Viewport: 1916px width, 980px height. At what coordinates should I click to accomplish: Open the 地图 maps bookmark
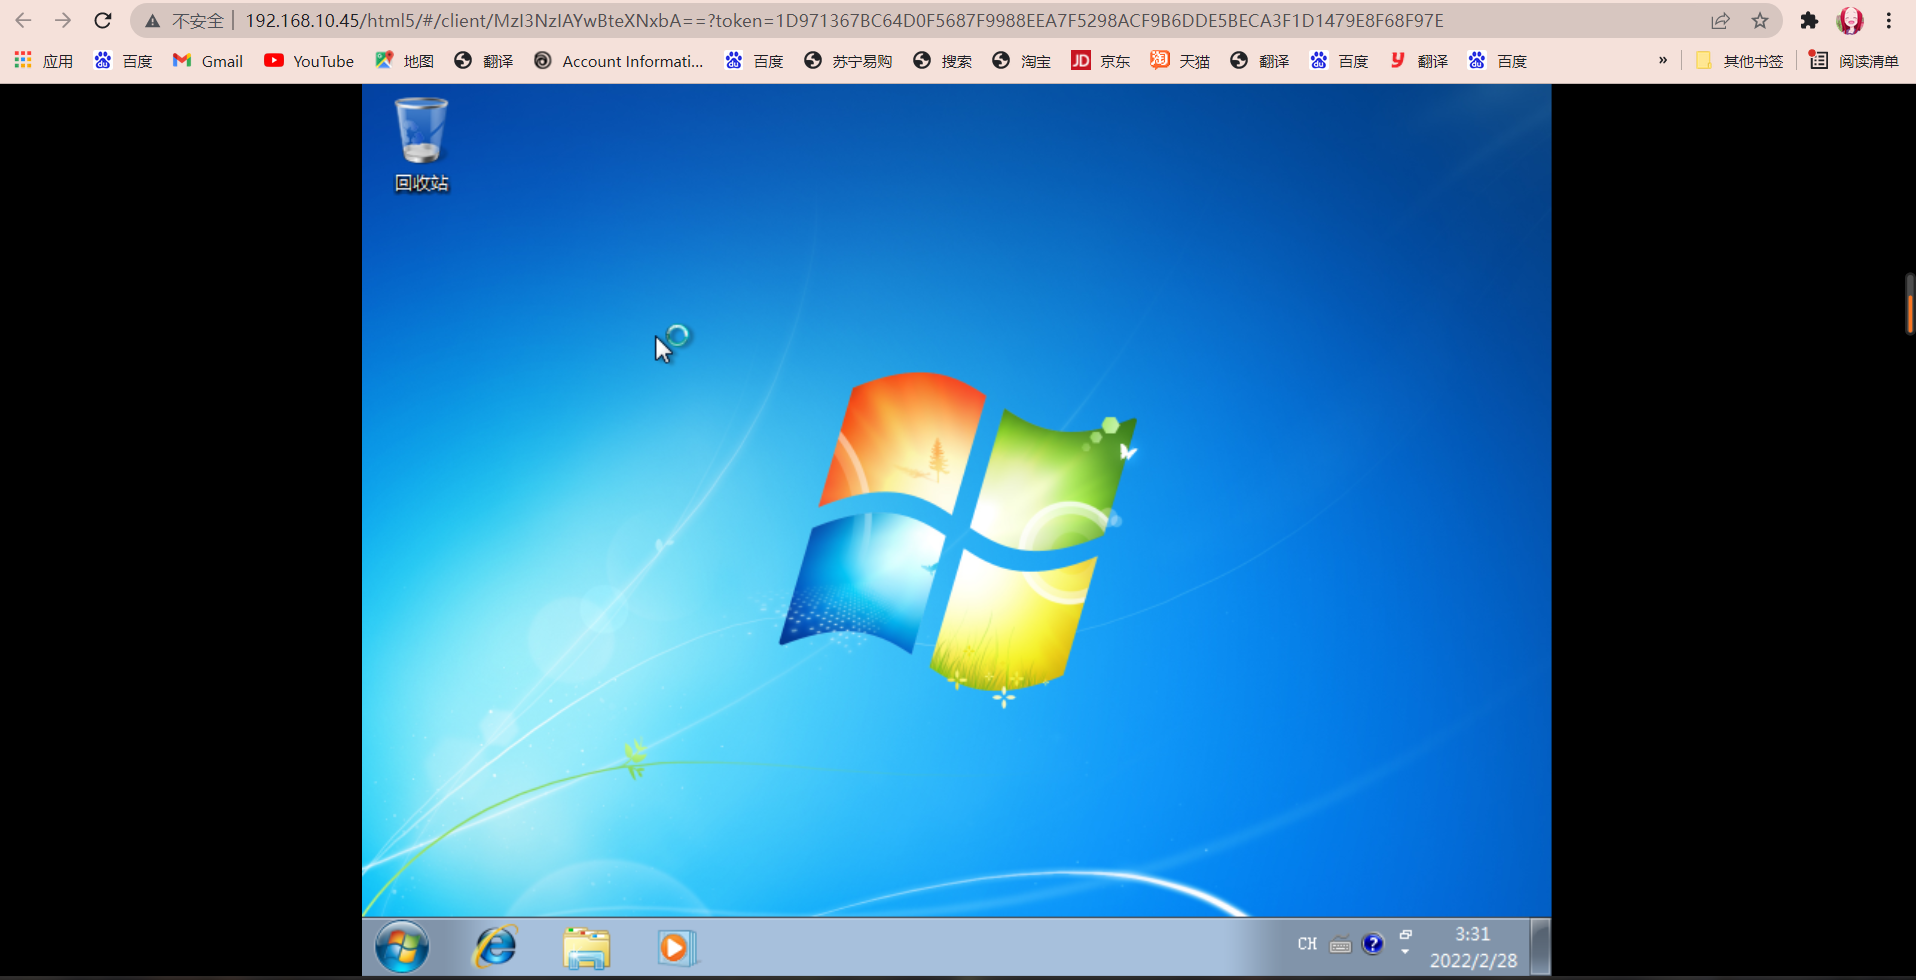(404, 61)
